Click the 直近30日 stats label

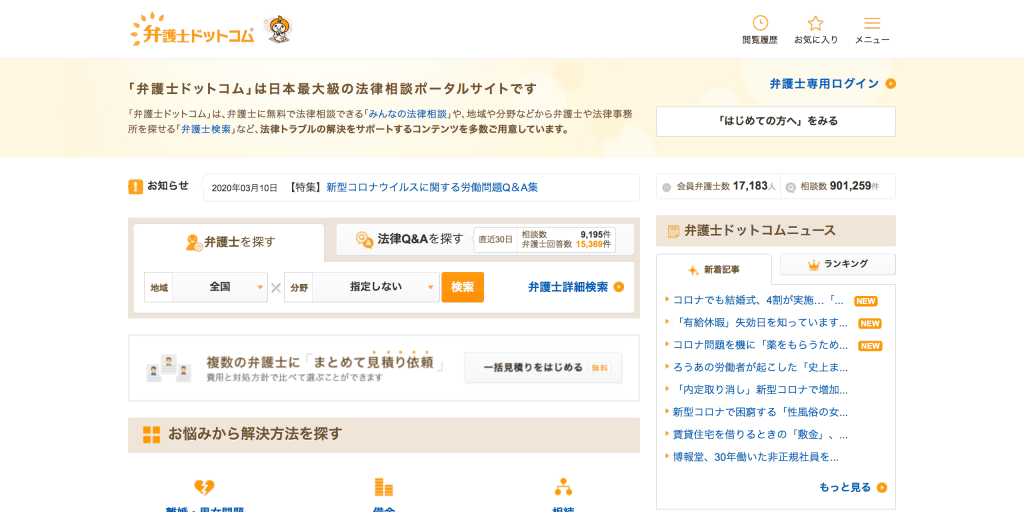click(x=496, y=240)
